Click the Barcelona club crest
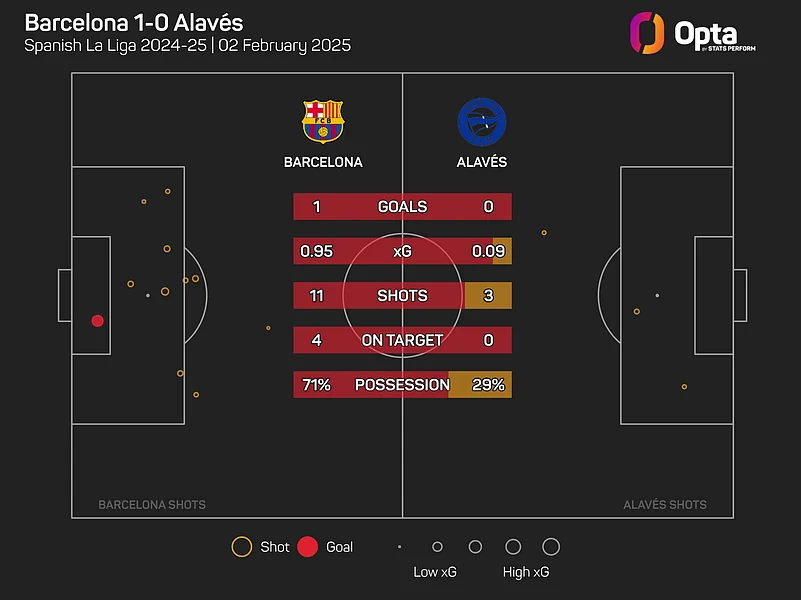The height and width of the screenshot is (600, 801). coord(323,121)
